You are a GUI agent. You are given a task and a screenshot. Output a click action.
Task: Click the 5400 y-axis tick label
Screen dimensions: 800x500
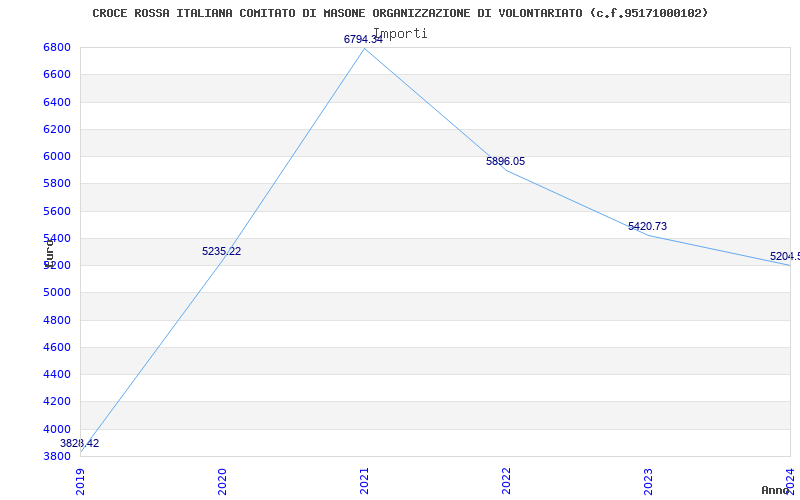57,238
